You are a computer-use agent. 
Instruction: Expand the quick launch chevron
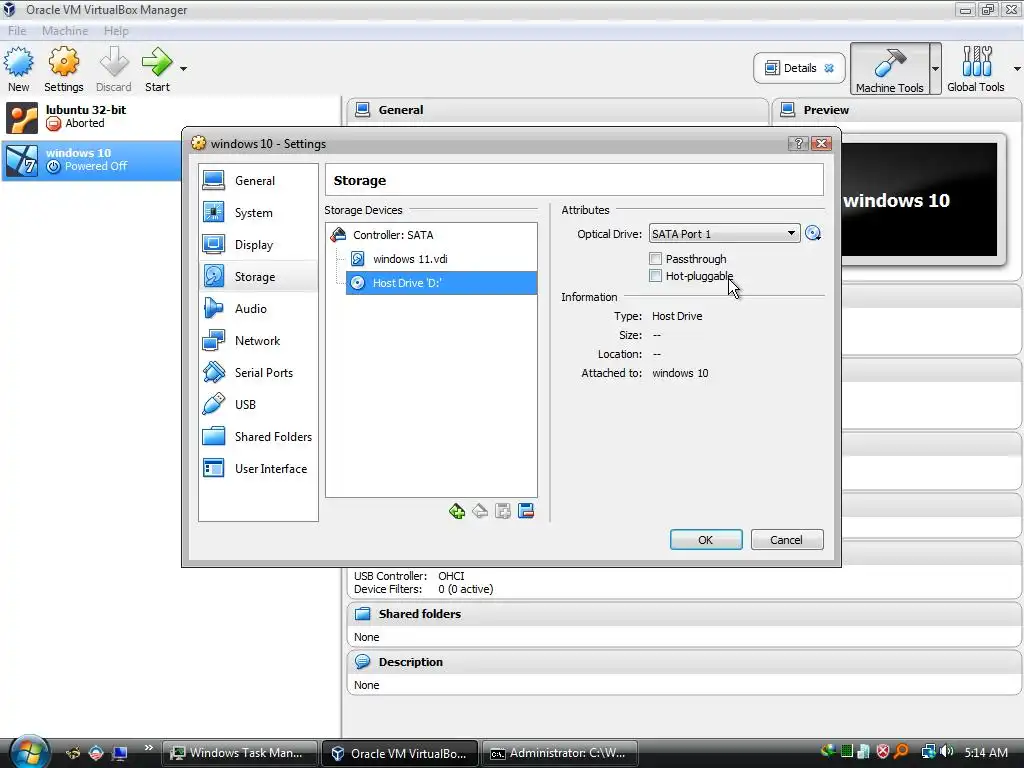pyautogui.click(x=149, y=748)
